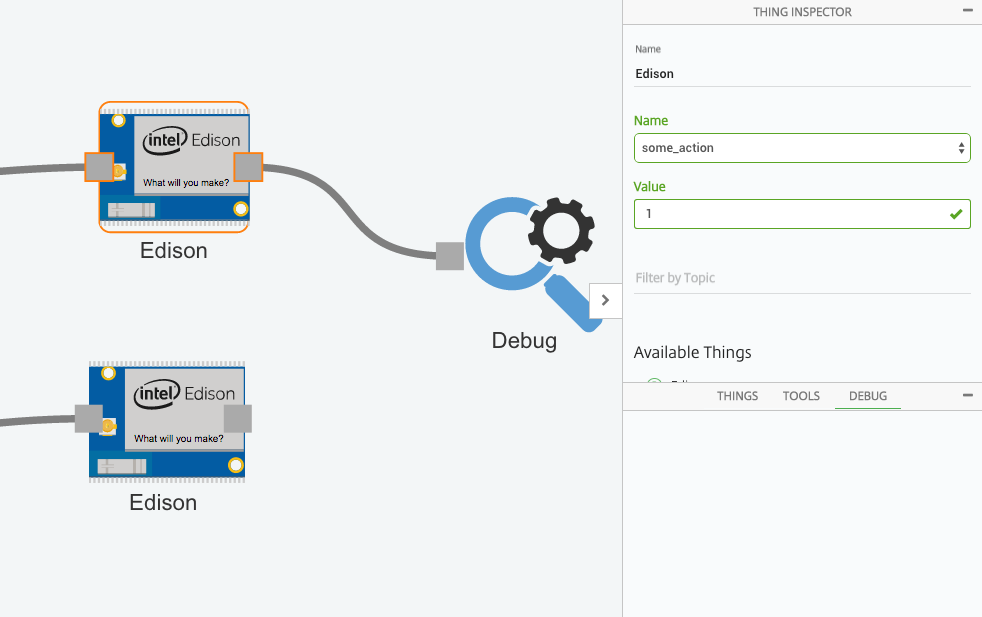Collapse the side panel using the chevron
This screenshot has height=617, width=982.
click(606, 301)
